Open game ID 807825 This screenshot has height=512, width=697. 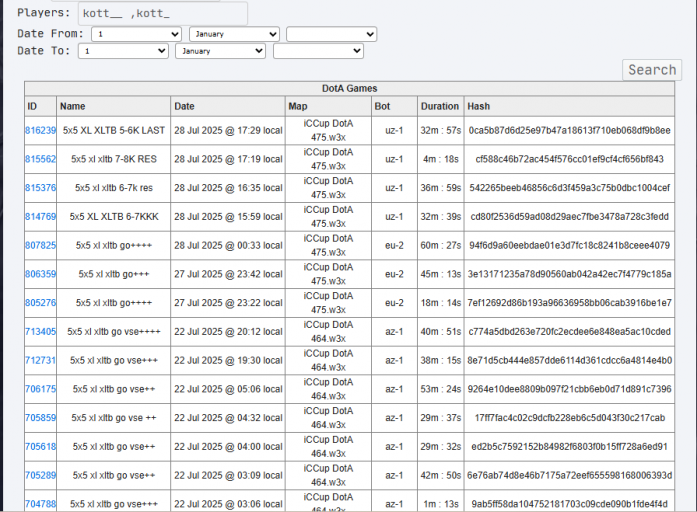tap(40, 245)
